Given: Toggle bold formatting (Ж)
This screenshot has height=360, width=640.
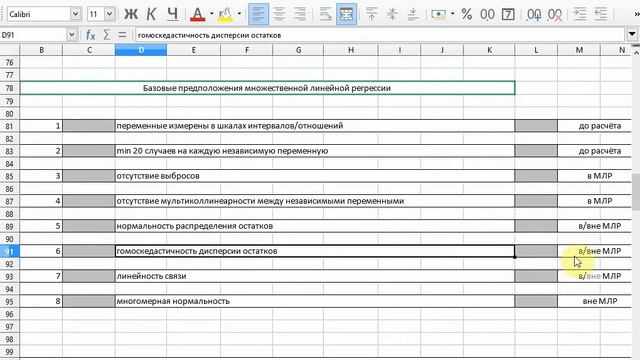Looking at the screenshot, I should [131, 14].
